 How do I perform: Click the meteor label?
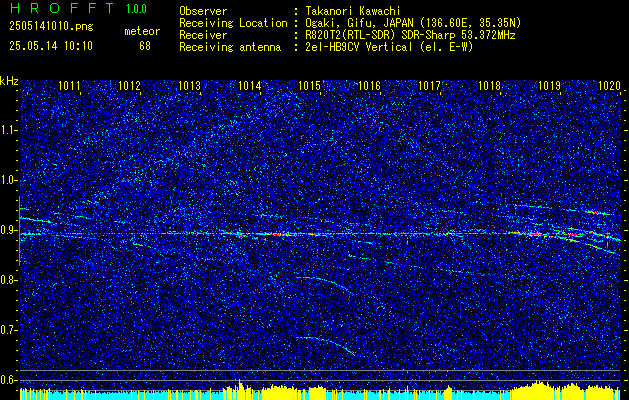click(142, 31)
